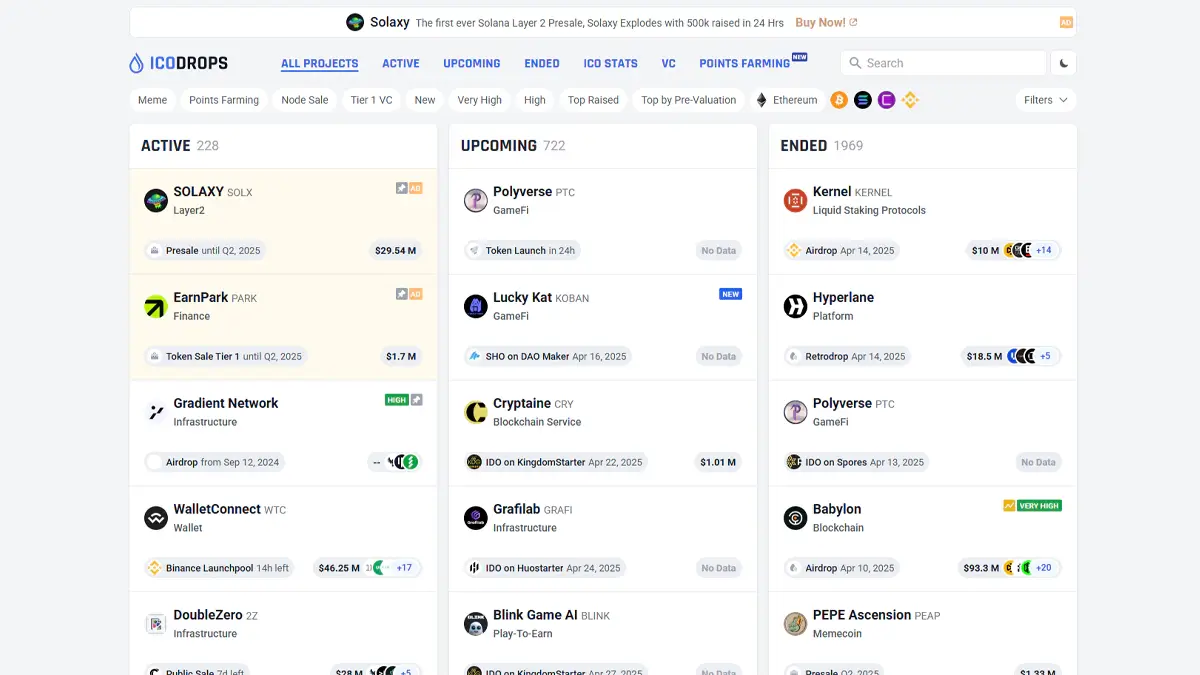Select the Top Raised filter chip

click(x=594, y=100)
